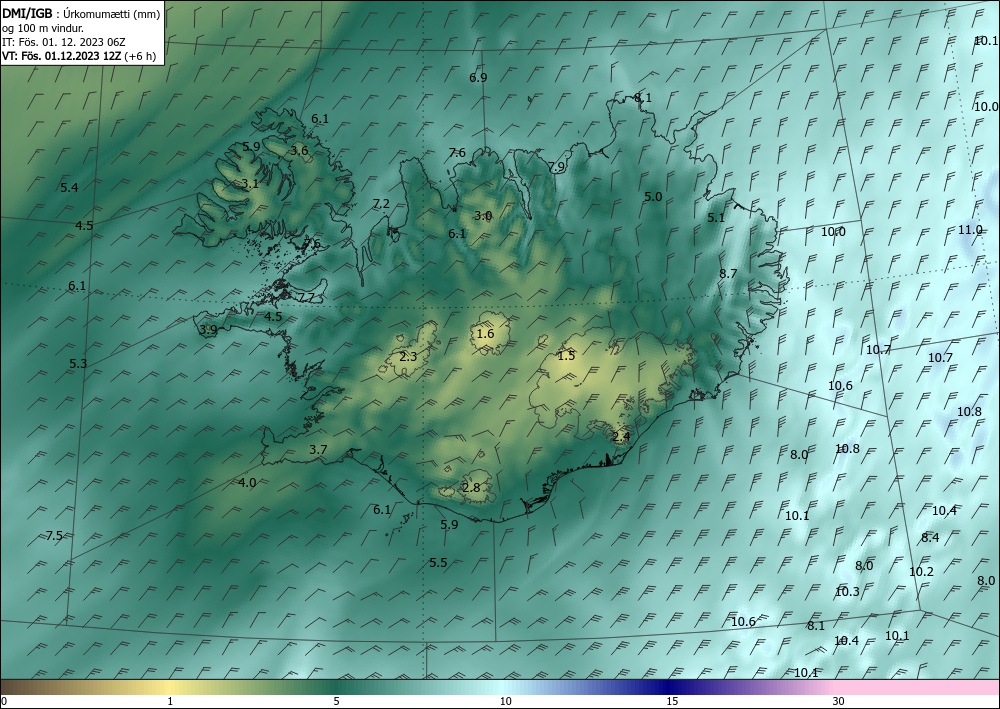Pick the dark navy segment of colour scale
This screenshot has width=1000, height=709.
(666, 687)
